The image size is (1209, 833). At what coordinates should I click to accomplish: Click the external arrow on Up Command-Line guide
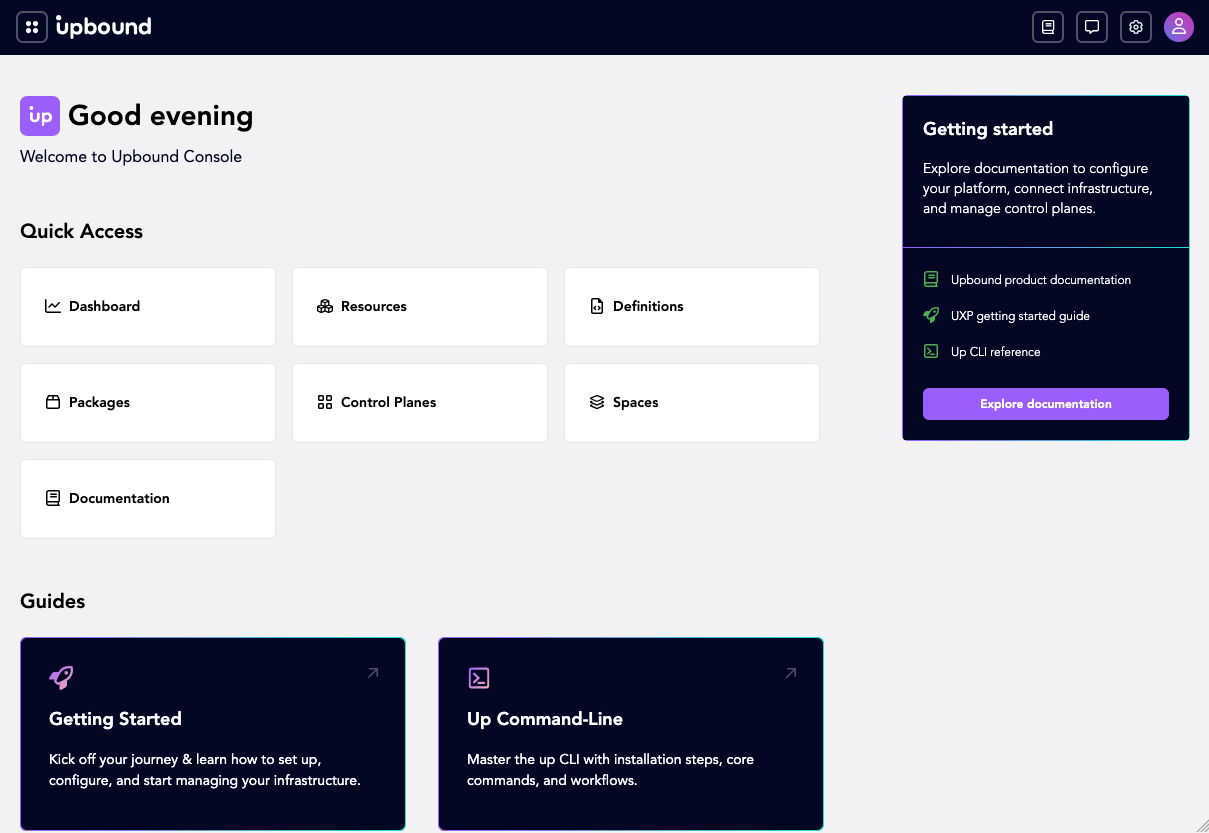tap(791, 673)
